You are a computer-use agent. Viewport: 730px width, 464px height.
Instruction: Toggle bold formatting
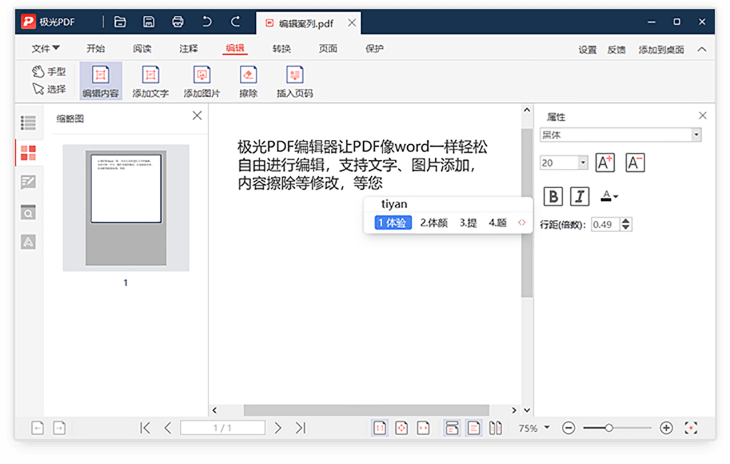click(x=553, y=196)
